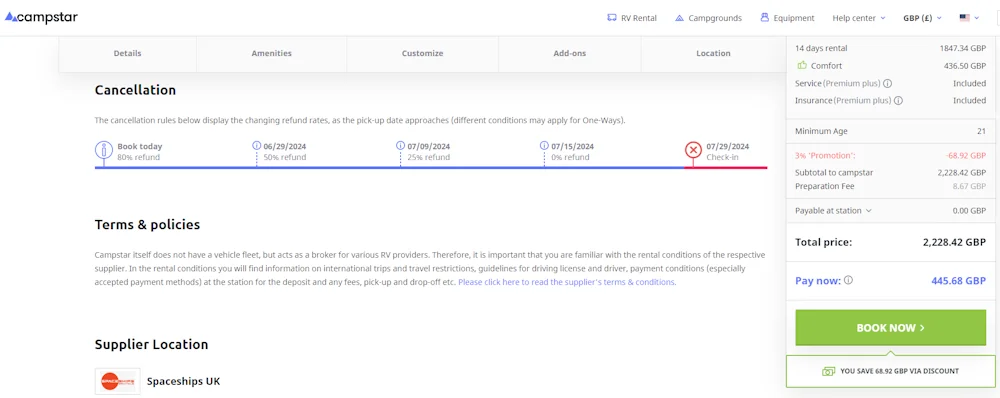Click the Total price 2,228.42 GBP value

click(x=954, y=242)
